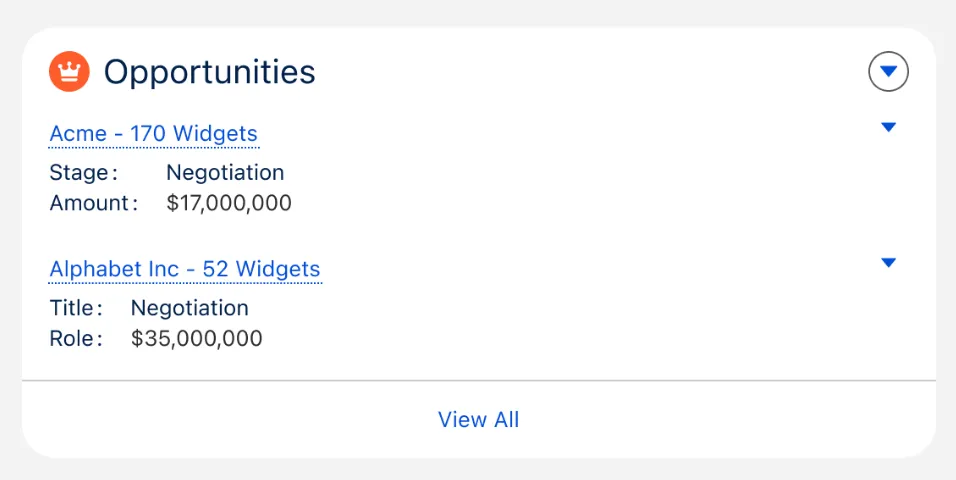Click the Opportunities card heading text
Screen dimensions: 956x480
(x=209, y=72)
